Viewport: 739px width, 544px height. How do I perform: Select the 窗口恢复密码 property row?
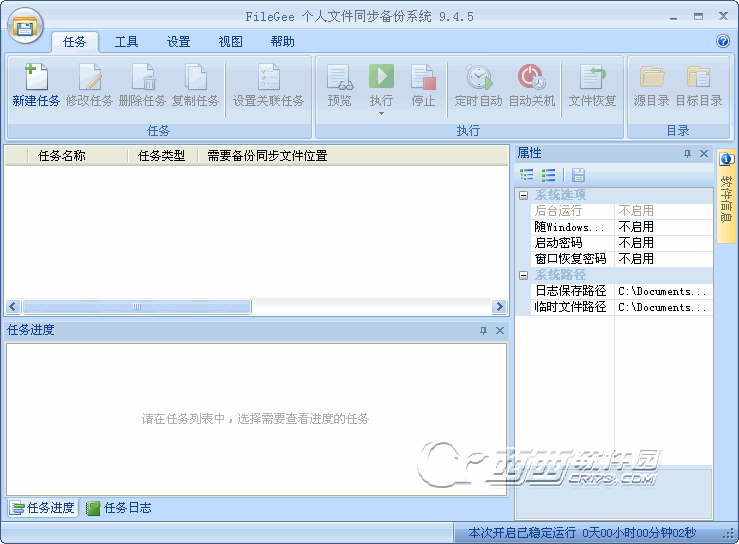click(622, 259)
